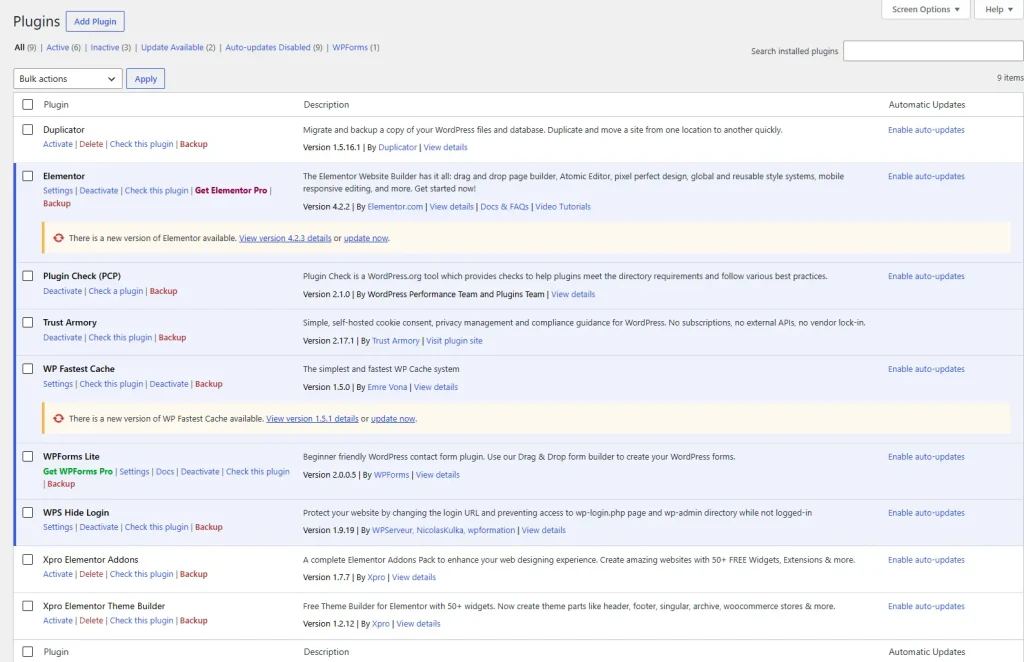1024x662 pixels.
Task: Tick the WPS Hide Login checkbox
Action: pos(27,512)
